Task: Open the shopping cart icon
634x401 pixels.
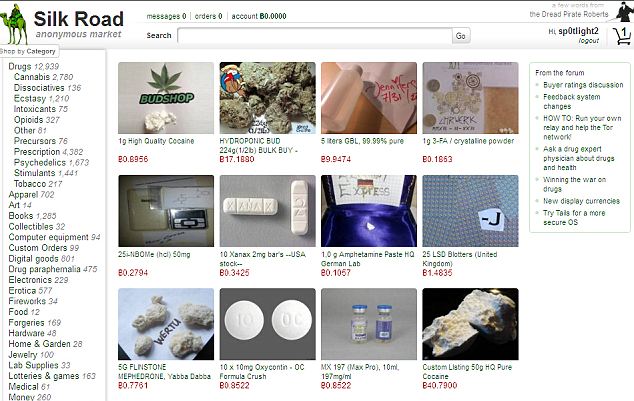Action: 622,36
